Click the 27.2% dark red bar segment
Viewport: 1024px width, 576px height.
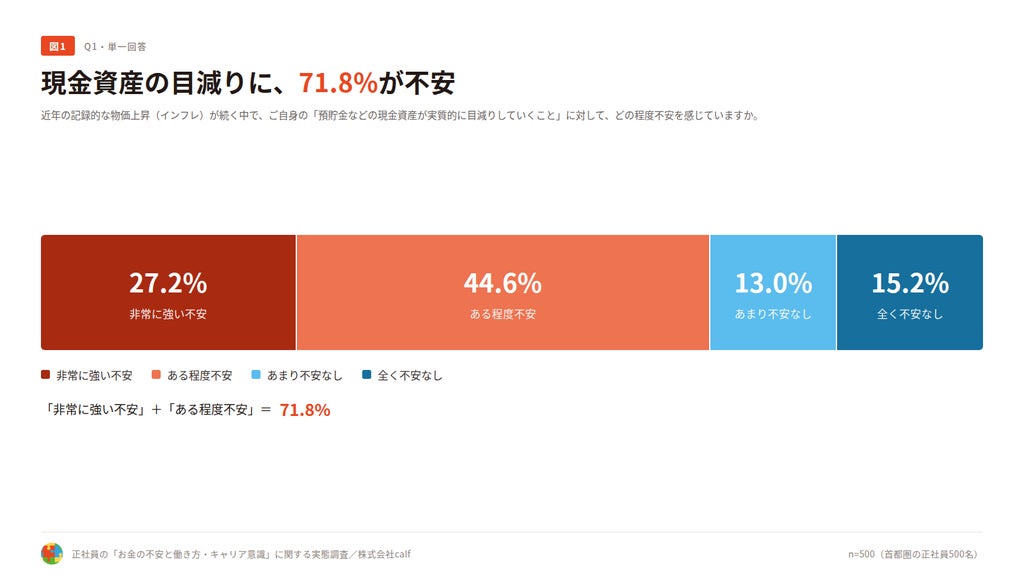tap(168, 293)
